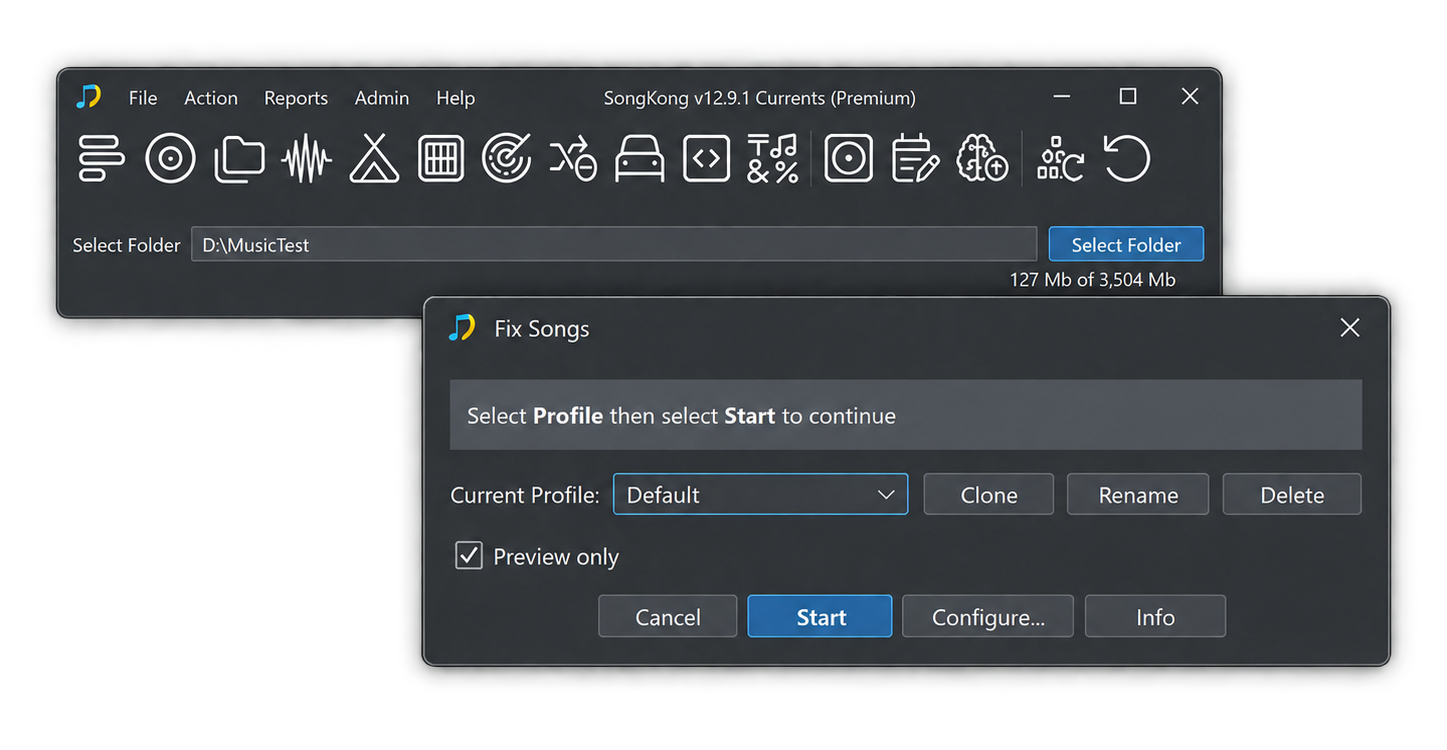The height and width of the screenshot is (750, 1447).
Task: Click the text lines toolbar icon
Action: [x=101, y=159]
